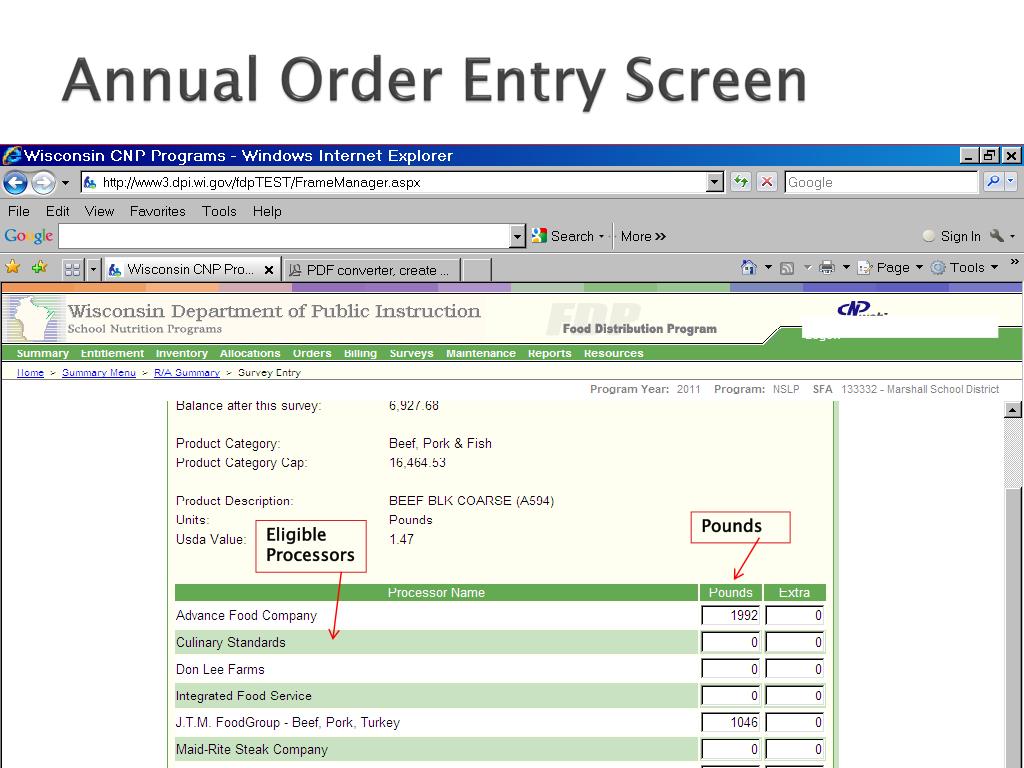Click the Google search box in toolbar
This screenshot has height=768, width=1024.
click(881, 182)
